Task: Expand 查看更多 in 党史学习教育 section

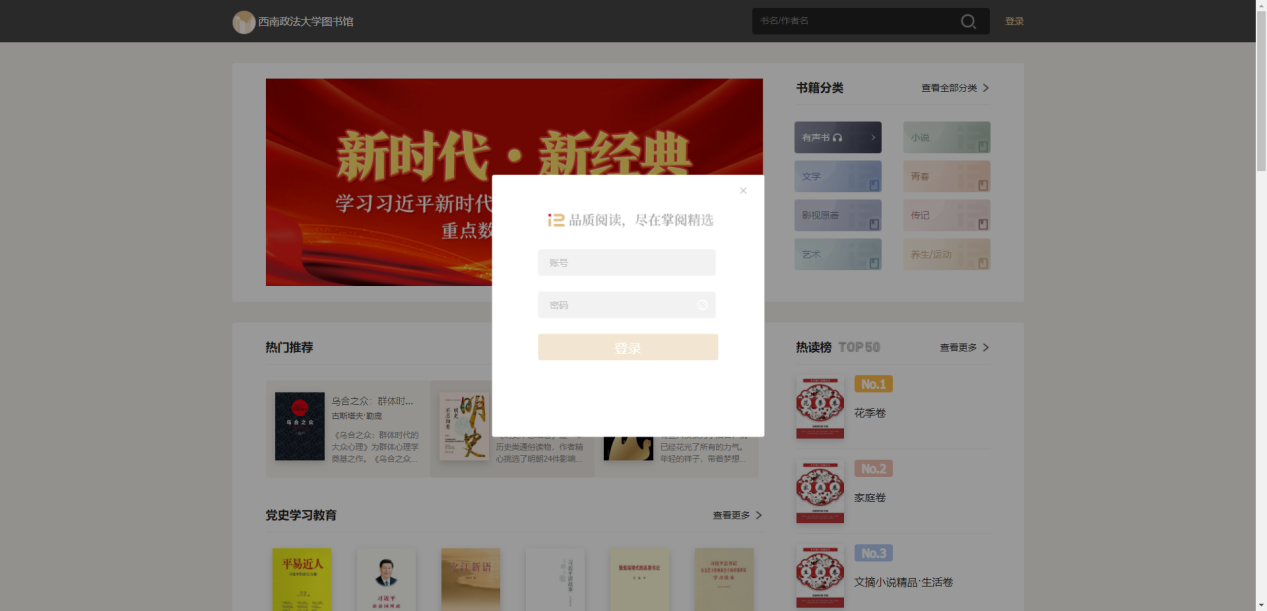Action: 737,516
